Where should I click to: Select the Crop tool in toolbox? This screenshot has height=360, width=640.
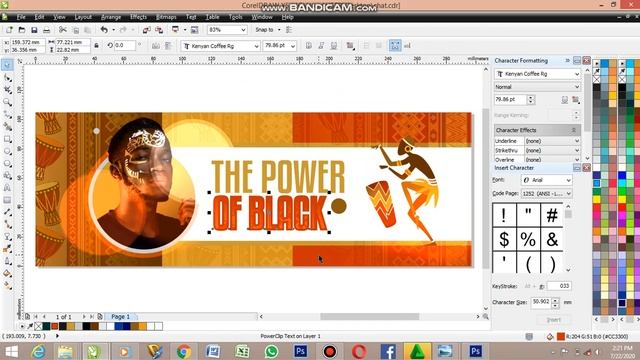point(7,90)
